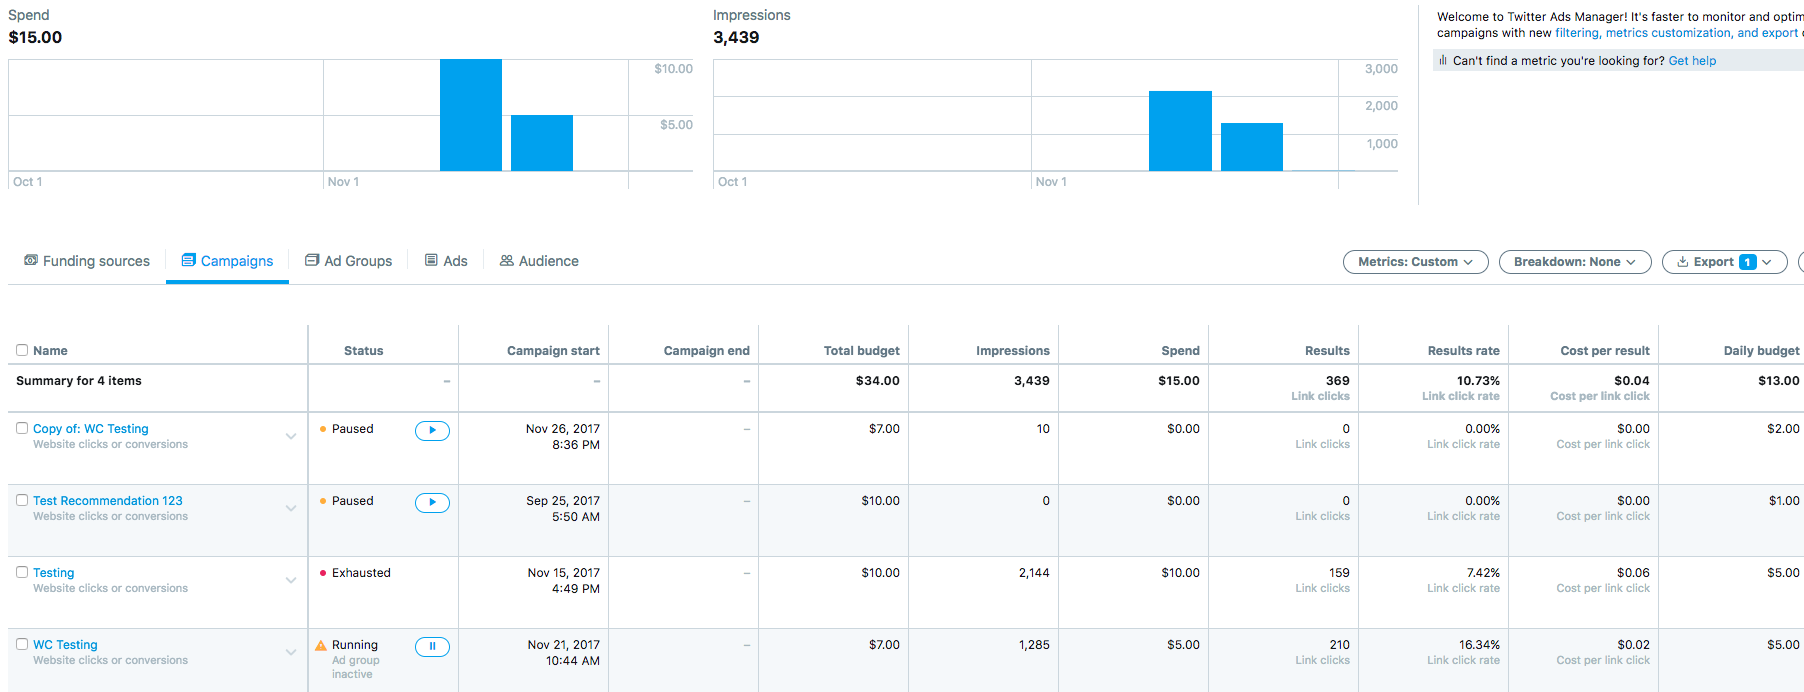Click the Get help link

[x=1692, y=61]
